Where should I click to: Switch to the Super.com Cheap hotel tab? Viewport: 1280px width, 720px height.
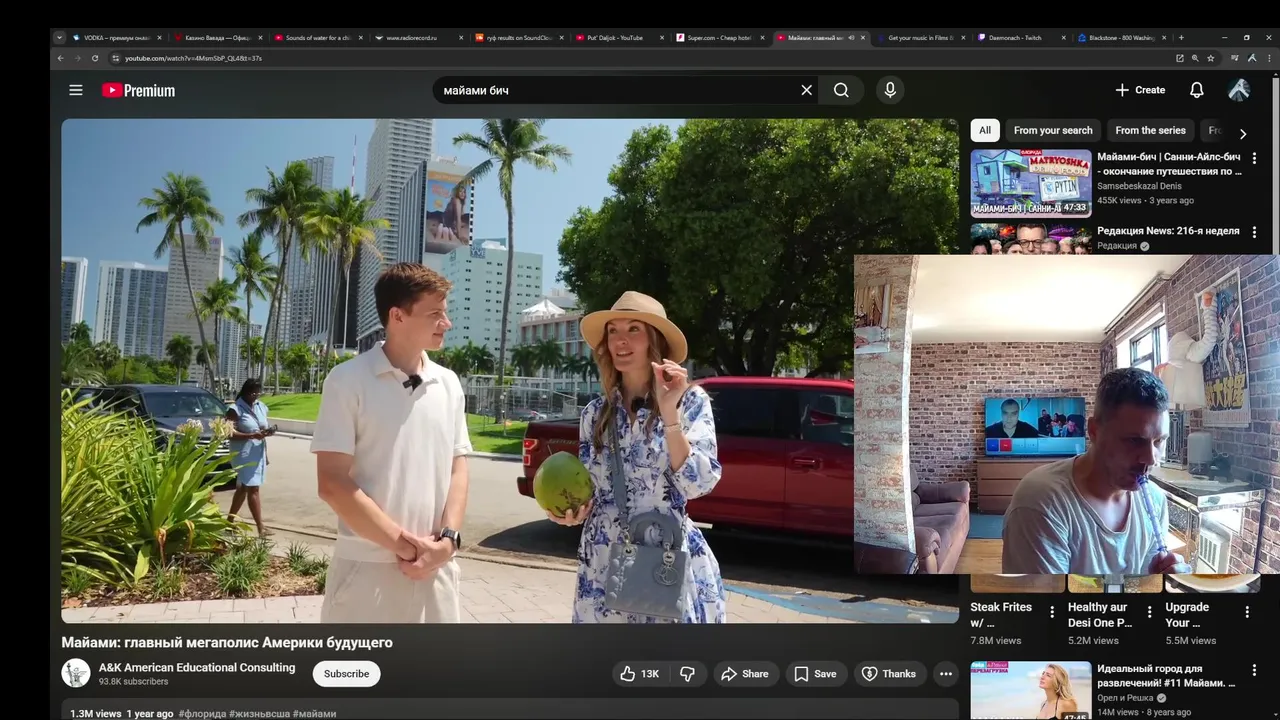click(x=719, y=38)
